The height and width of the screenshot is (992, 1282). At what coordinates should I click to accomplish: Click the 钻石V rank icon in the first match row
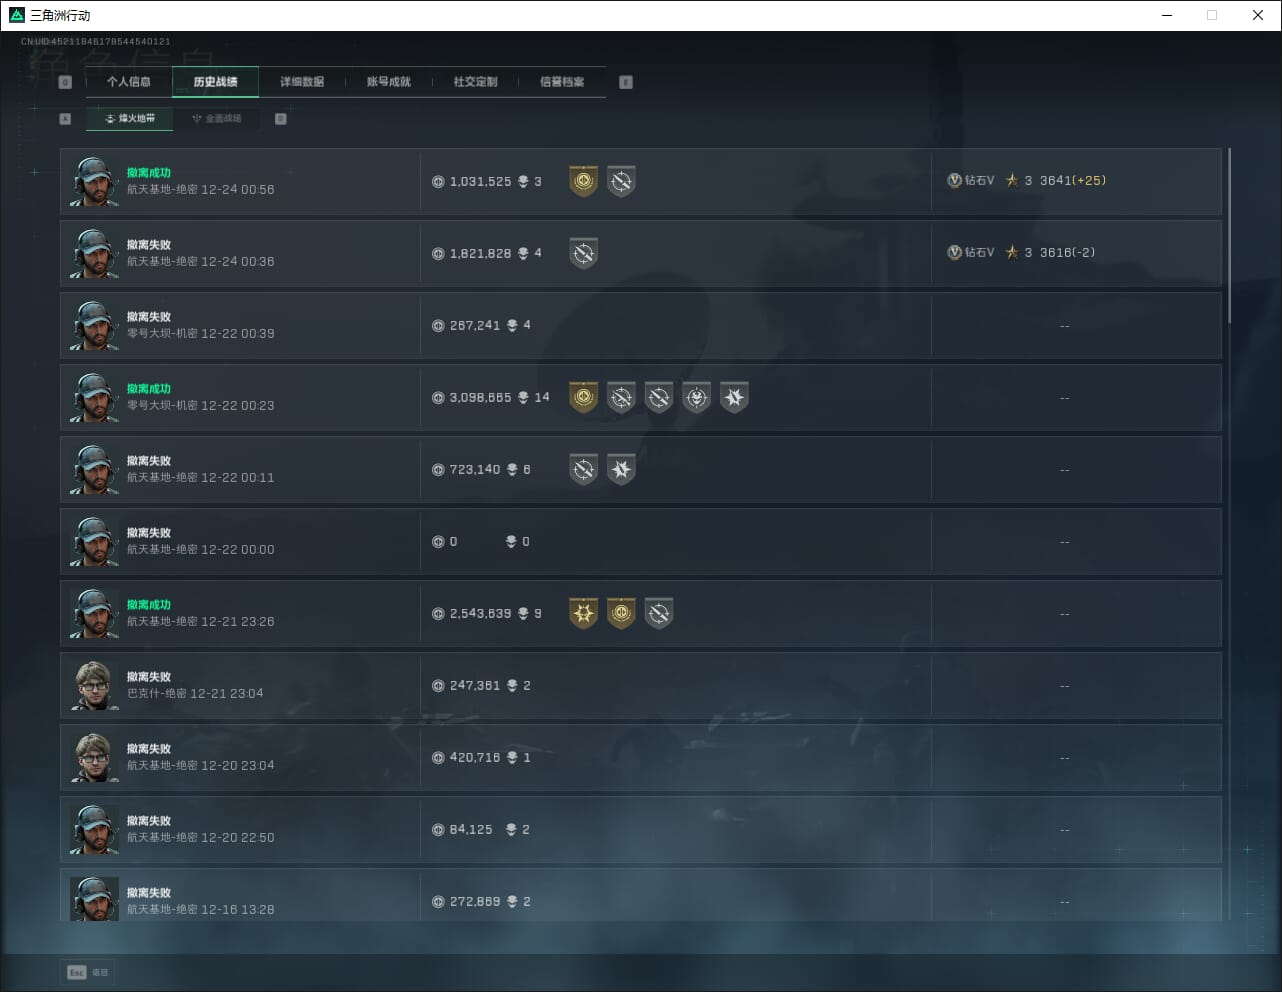click(x=954, y=181)
